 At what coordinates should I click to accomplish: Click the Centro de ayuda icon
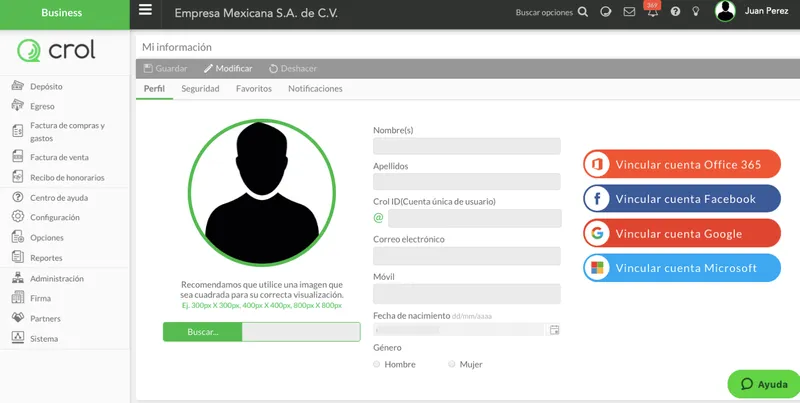[x=18, y=197]
